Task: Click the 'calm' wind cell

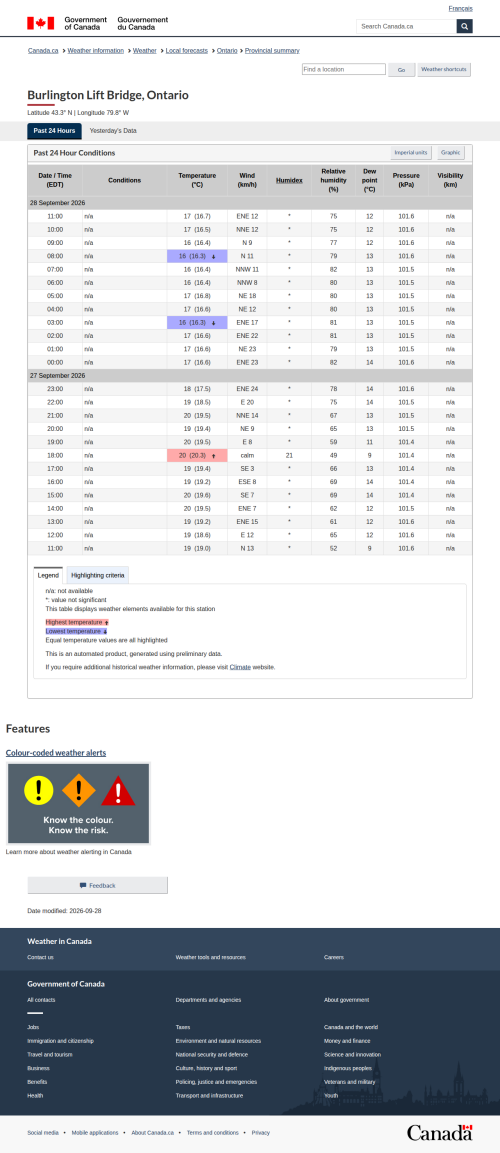Action: 247,455
